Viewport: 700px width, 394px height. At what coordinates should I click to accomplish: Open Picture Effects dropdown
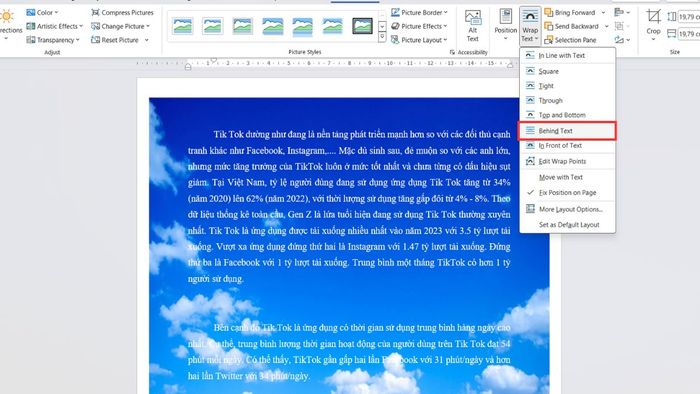pos(419,26)
